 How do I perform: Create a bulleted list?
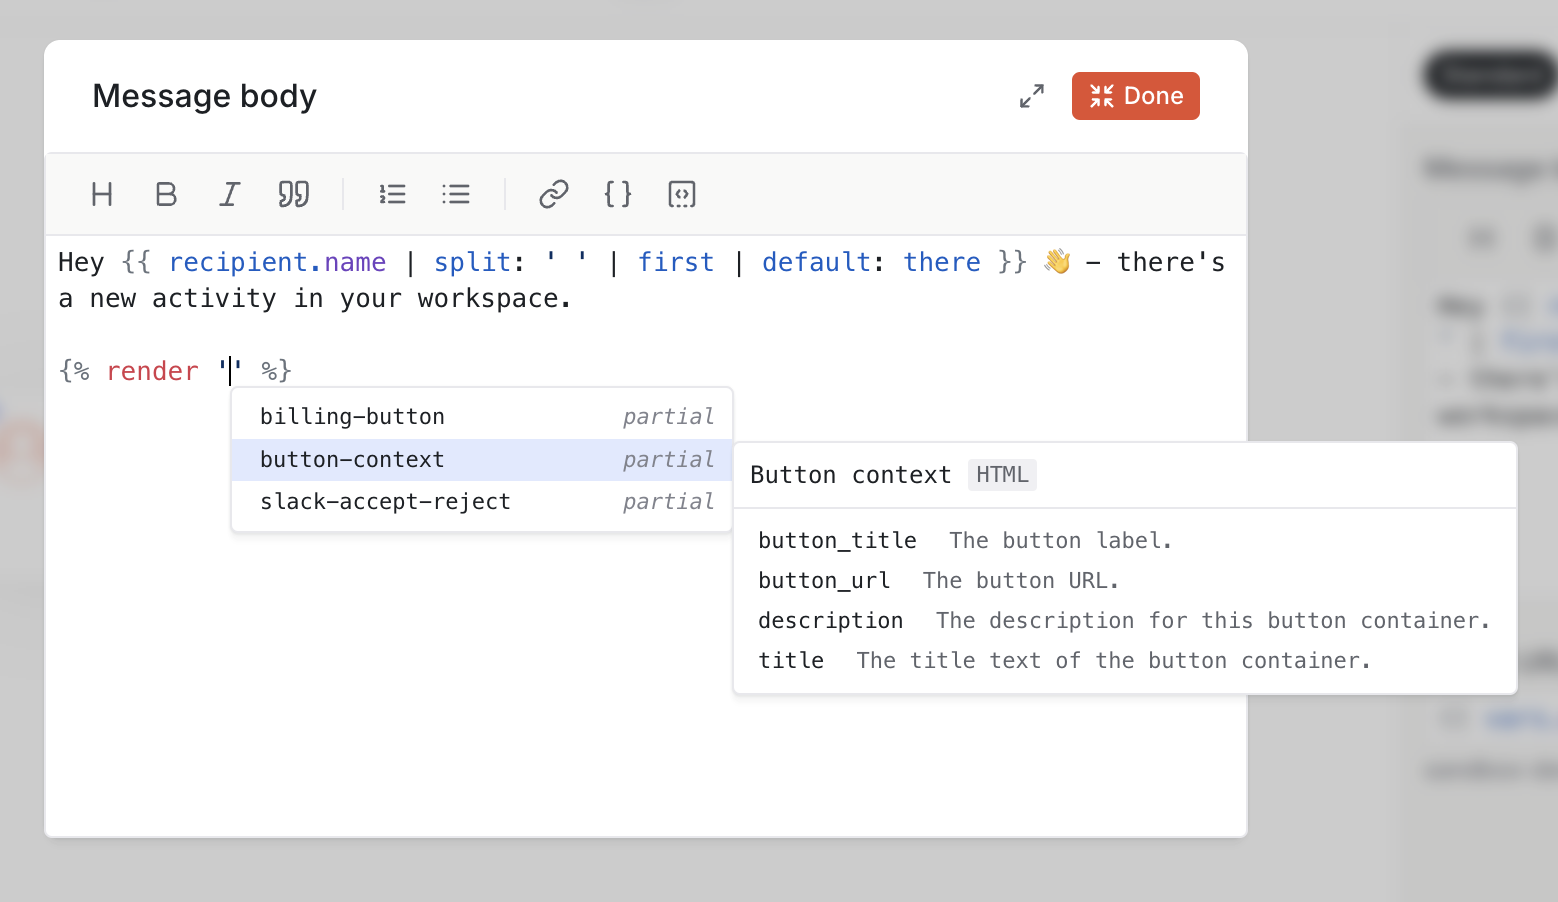click(456, 194)
